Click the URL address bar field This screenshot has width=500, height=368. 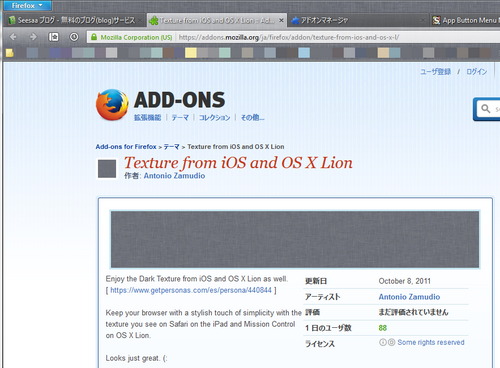point(337,37)
